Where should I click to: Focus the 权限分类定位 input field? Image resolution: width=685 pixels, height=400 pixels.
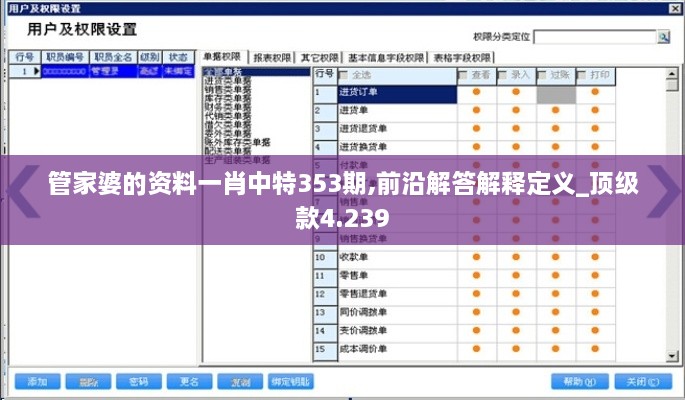click(595, 37)
